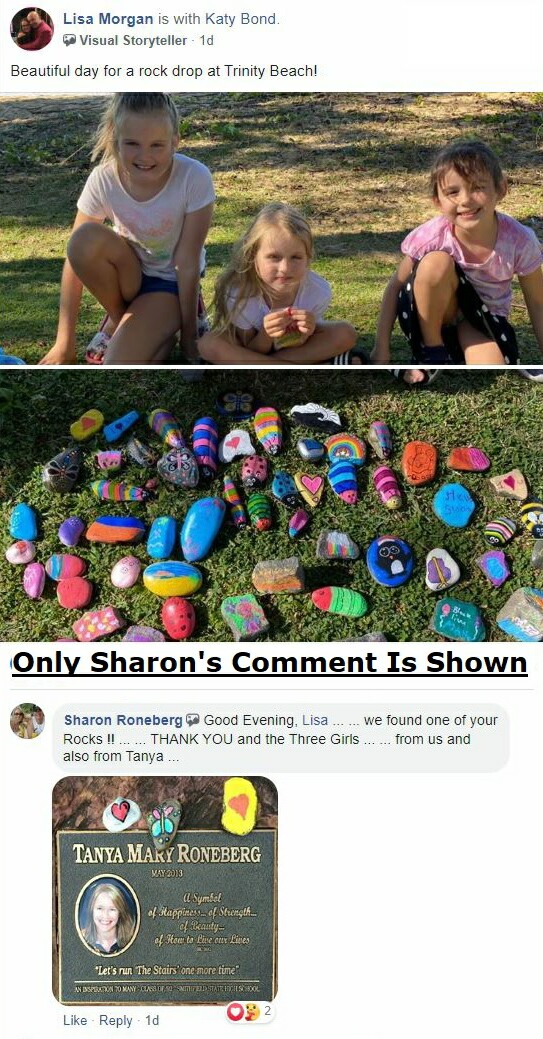Click the Visual Storyteller label text

133,40
